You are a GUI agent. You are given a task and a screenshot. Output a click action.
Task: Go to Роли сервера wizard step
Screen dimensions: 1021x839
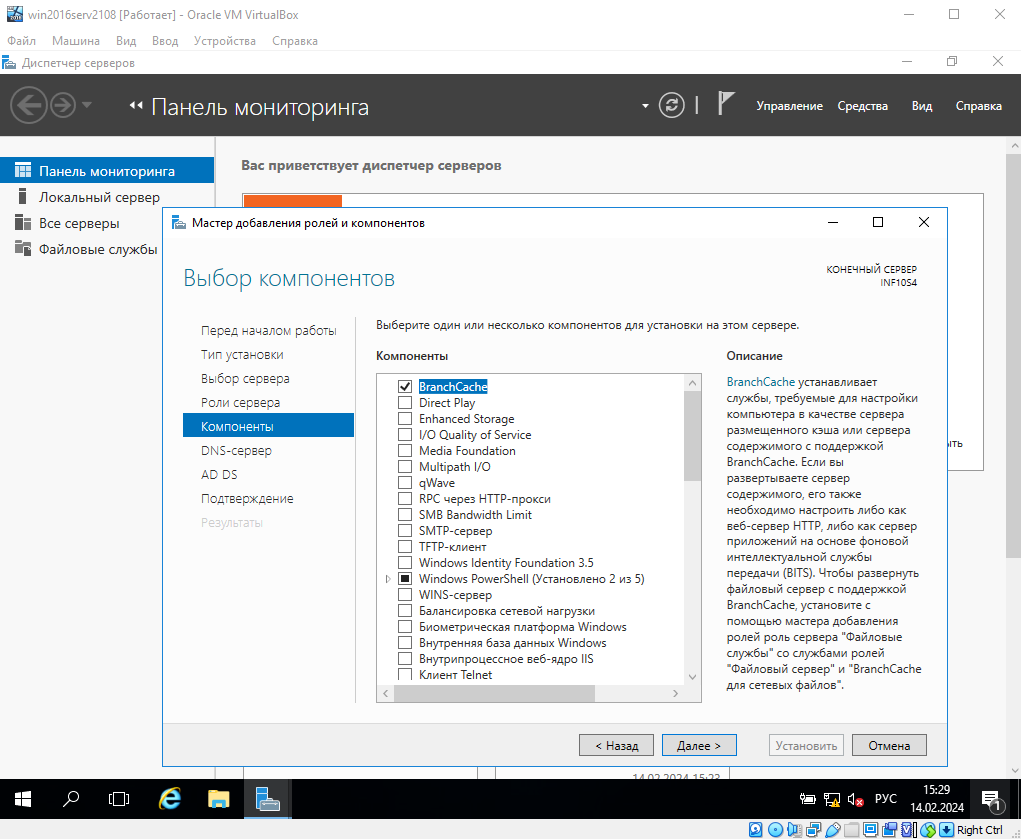[240, 403]
